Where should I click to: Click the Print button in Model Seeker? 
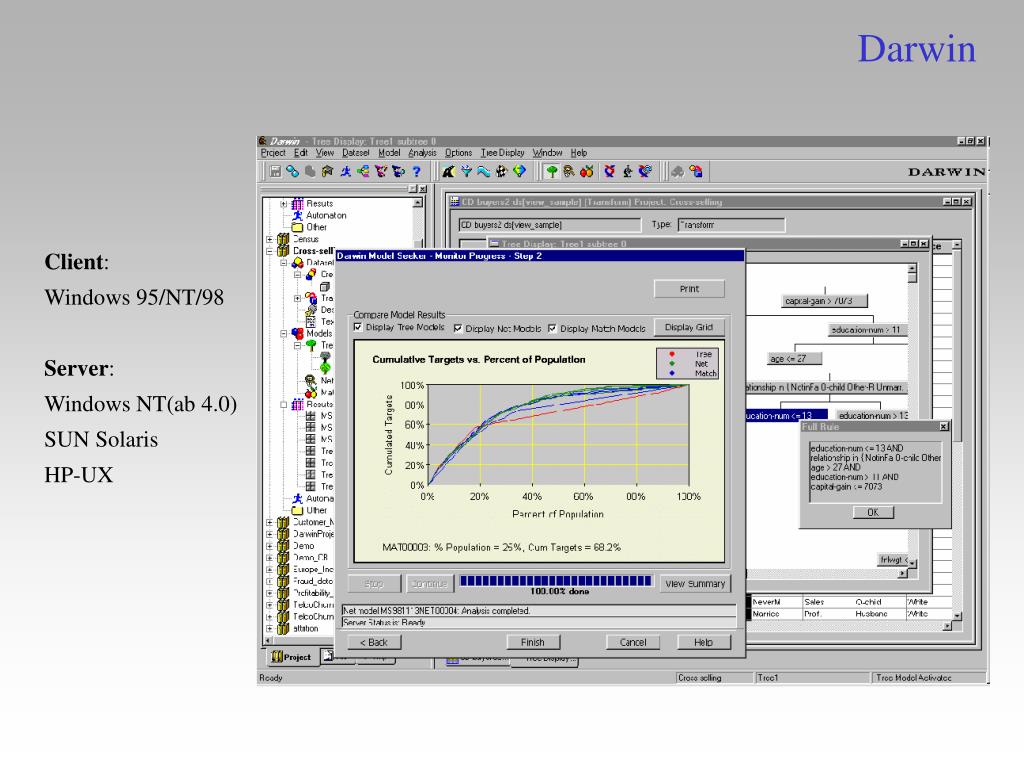click(x=689, y=289)
